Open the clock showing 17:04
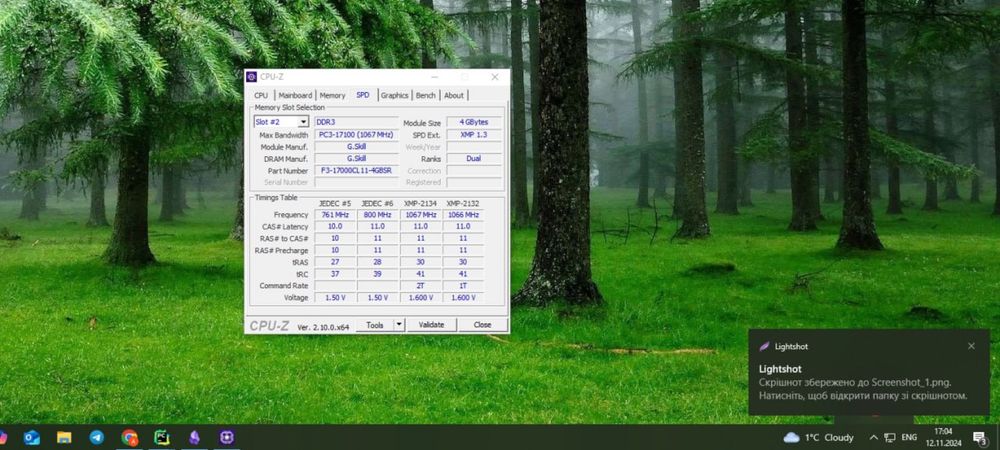This screenshot has height=450, width=1000. click(943, 437)
